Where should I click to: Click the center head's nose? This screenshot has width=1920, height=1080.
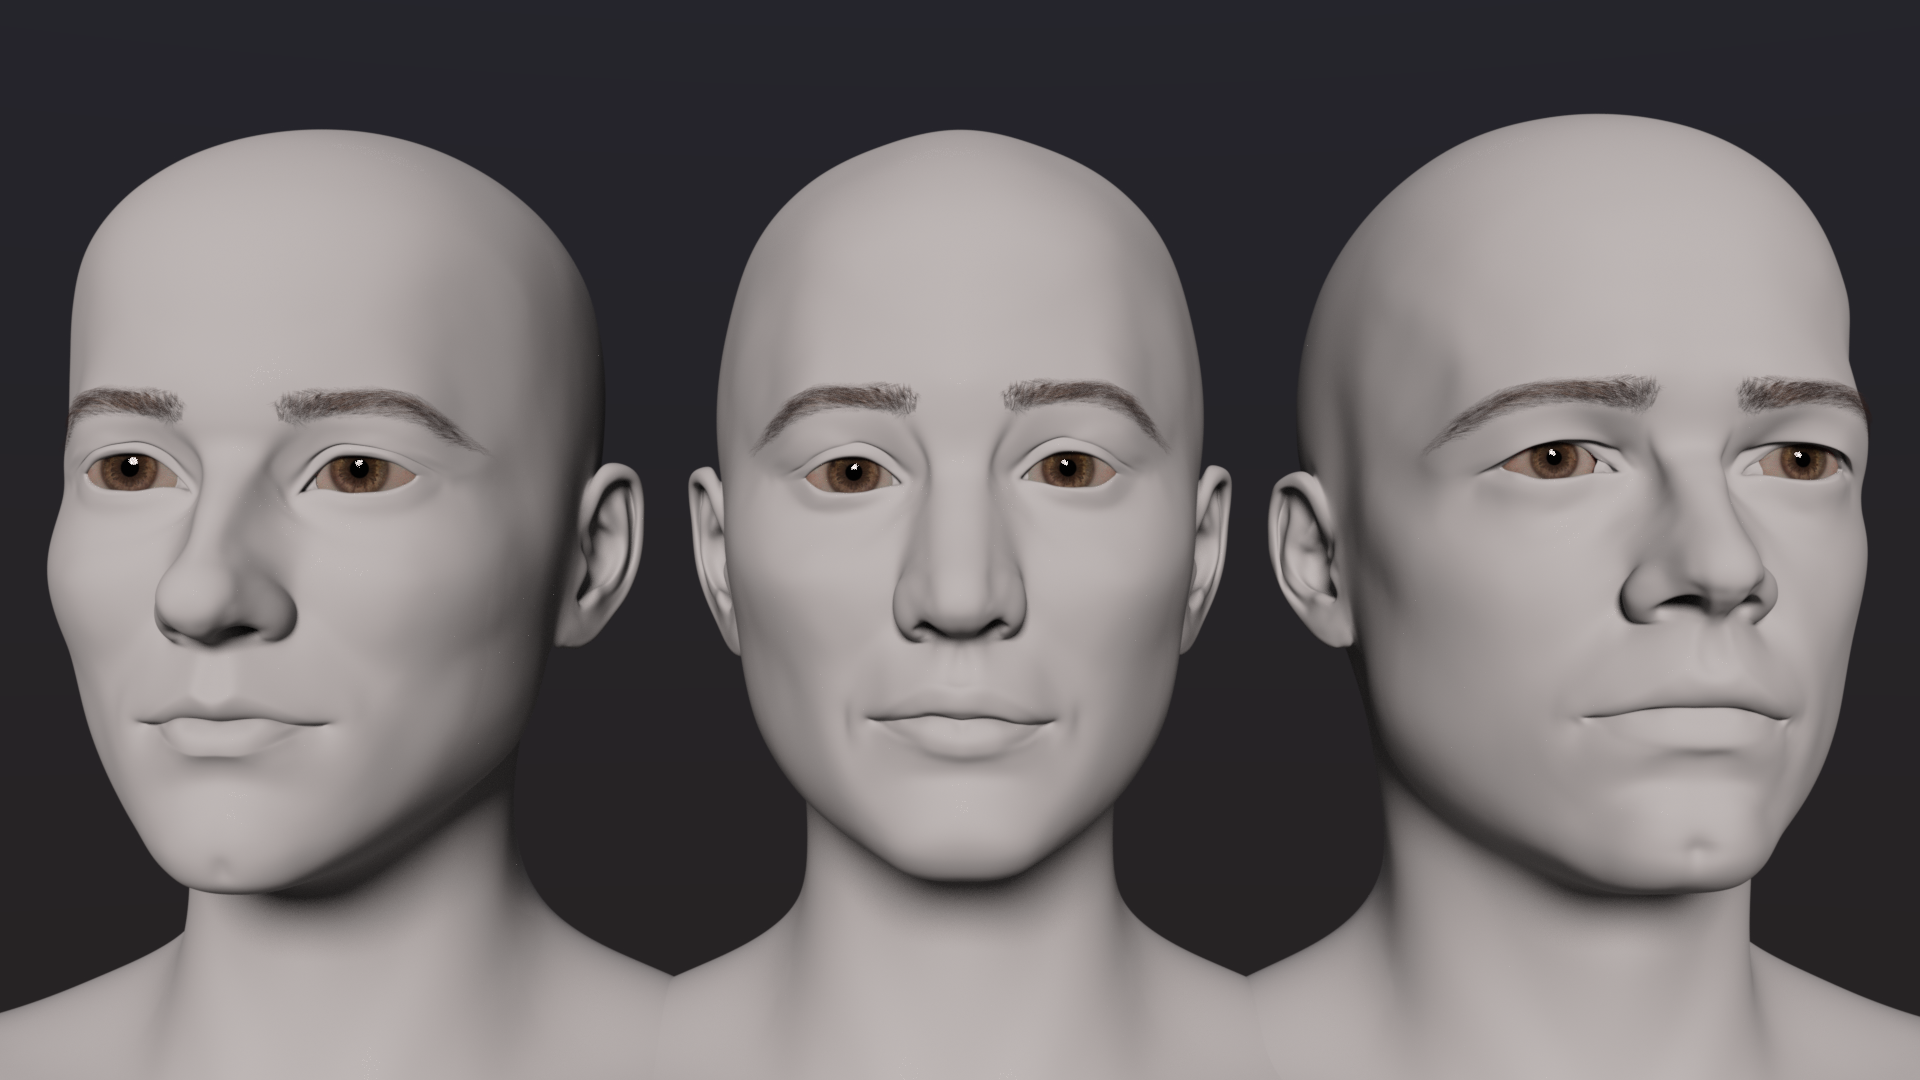click(958, 600)
